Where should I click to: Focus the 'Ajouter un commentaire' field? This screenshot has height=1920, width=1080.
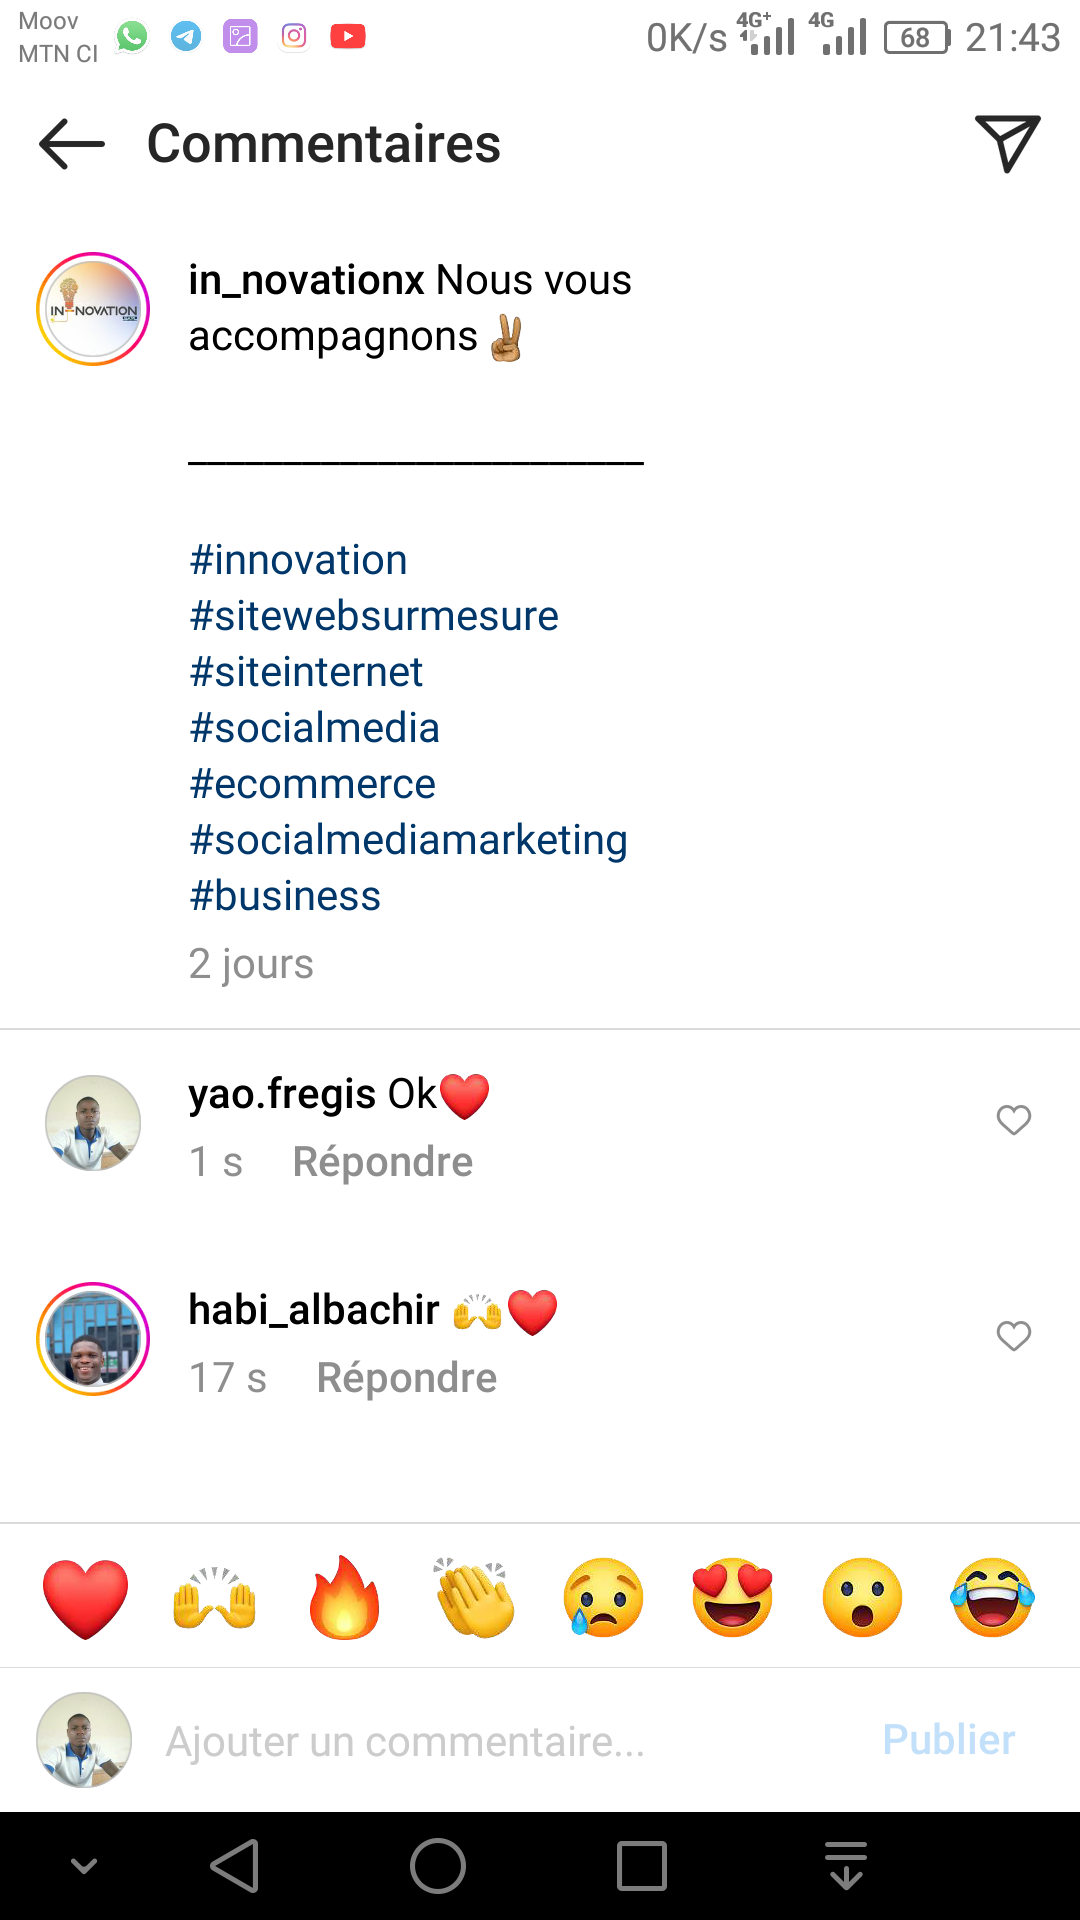(500, 1741)
